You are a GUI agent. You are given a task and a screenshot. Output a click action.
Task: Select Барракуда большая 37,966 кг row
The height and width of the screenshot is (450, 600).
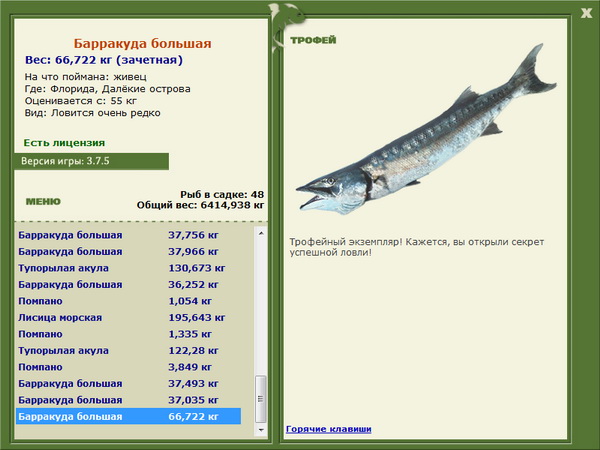pyautogui.click(x=128, y=251)
